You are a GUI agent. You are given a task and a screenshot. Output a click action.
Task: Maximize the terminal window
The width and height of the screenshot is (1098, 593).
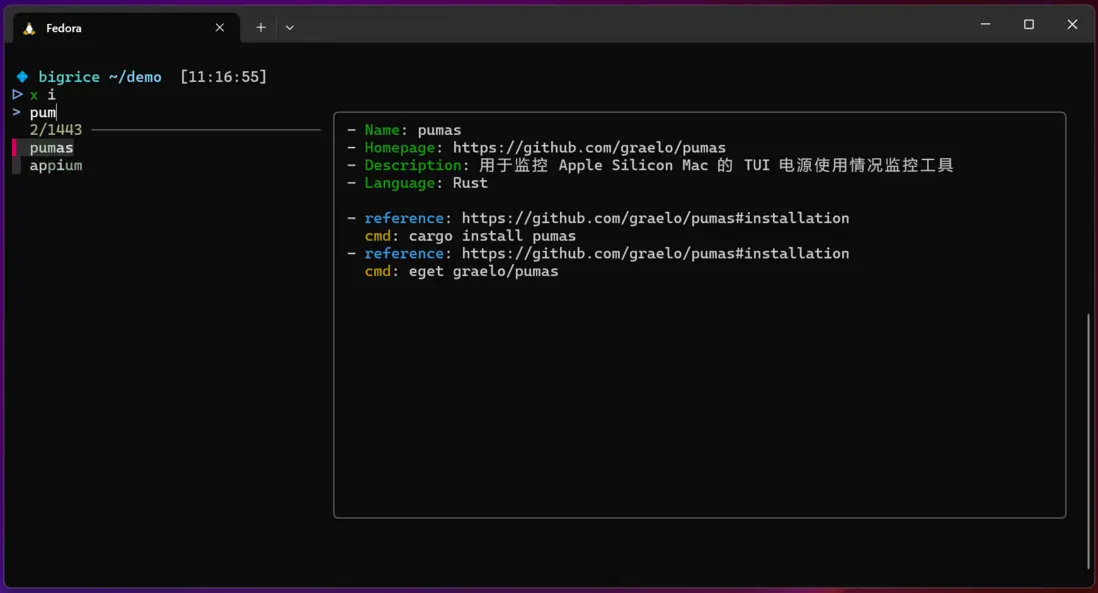[1028, 25]
